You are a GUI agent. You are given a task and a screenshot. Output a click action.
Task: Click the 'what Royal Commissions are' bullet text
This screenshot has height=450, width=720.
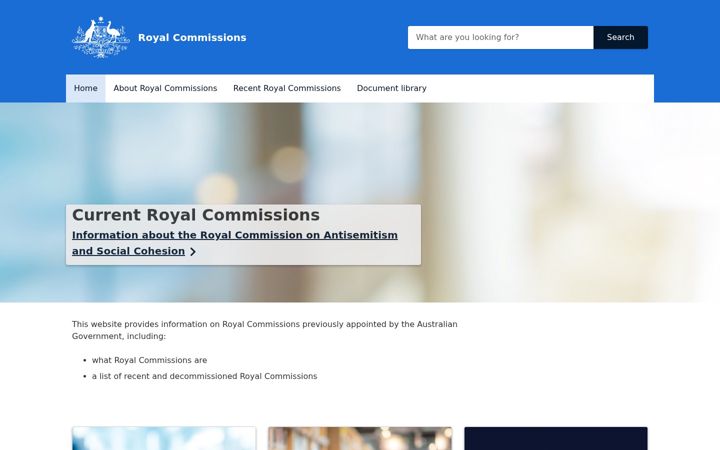(x=149, y=360)
